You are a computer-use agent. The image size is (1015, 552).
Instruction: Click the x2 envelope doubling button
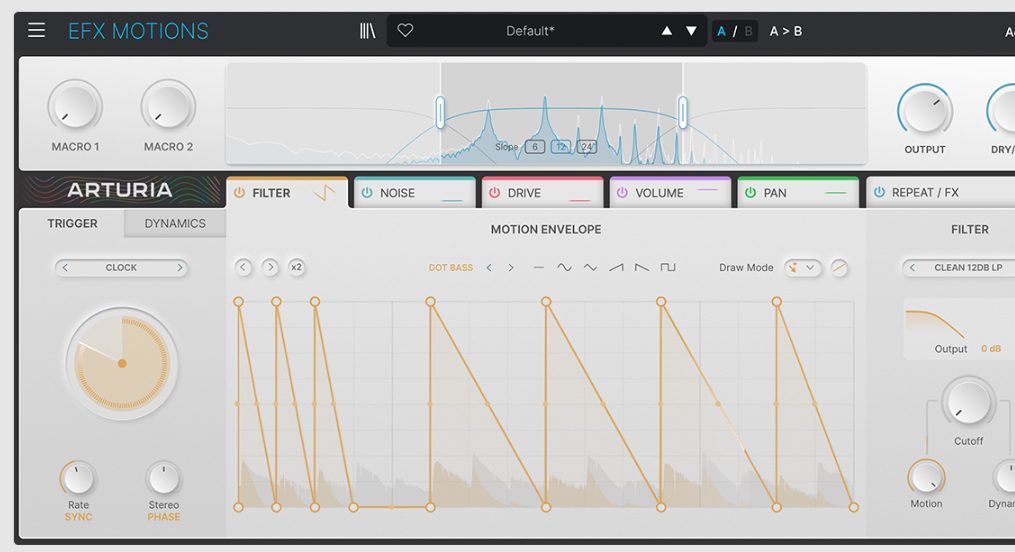pyautogui.click(x=296, y=268)
